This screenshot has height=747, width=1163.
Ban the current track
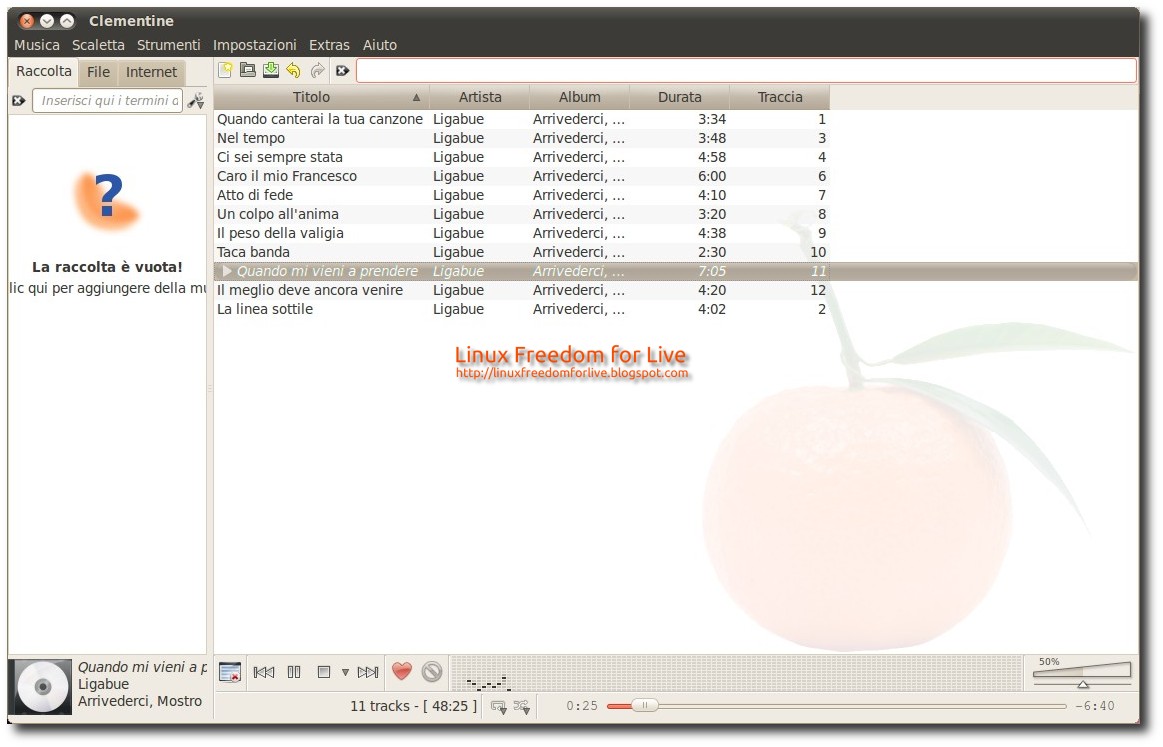(x=432, y=671)
